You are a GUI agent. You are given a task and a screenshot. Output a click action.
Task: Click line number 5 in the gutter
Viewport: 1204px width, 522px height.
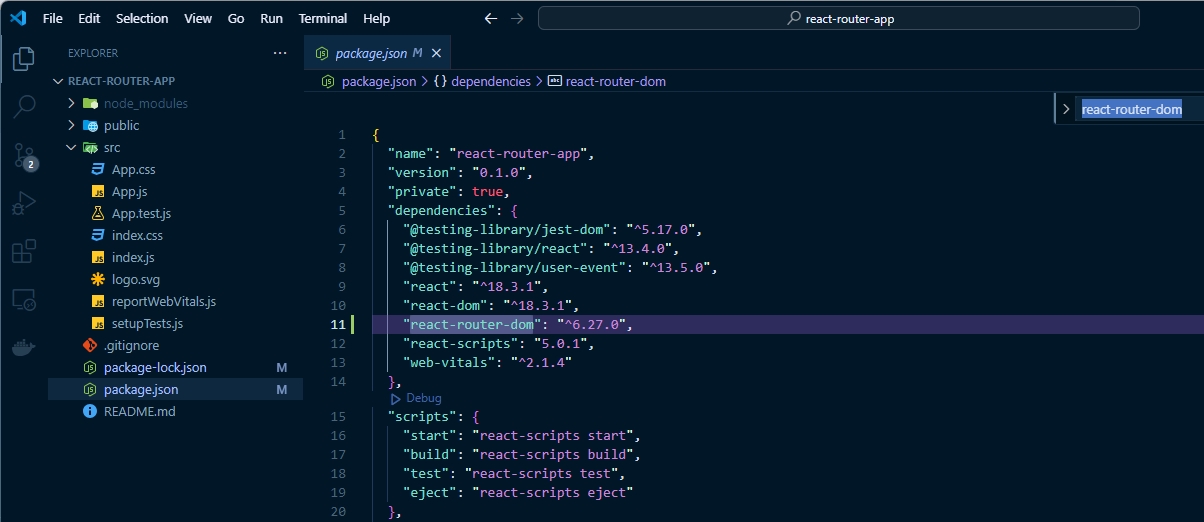(x=342, y=210)
